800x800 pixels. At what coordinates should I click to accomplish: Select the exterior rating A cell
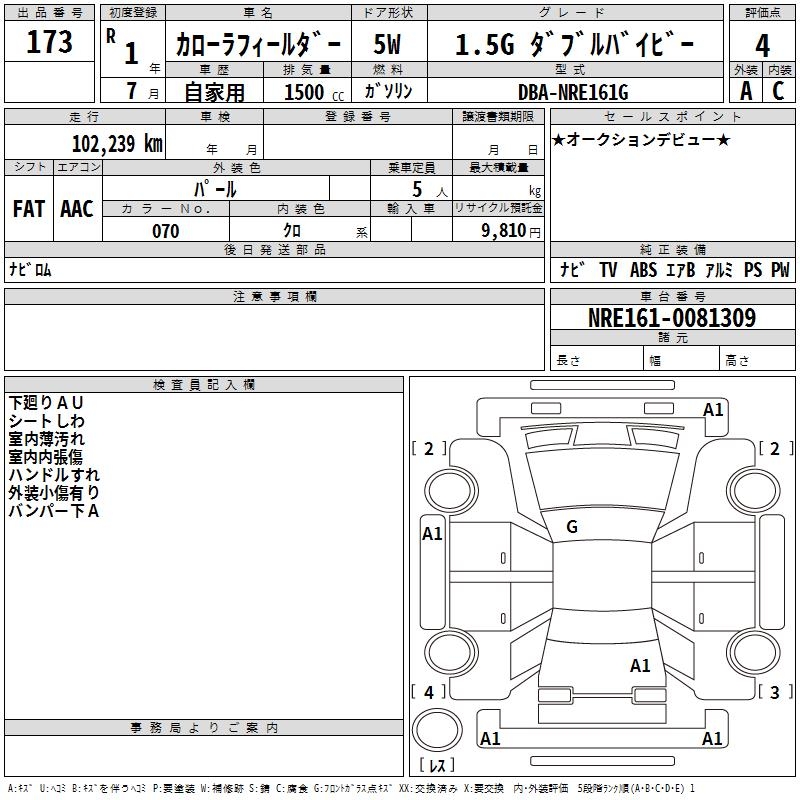[x=746, y=91]
